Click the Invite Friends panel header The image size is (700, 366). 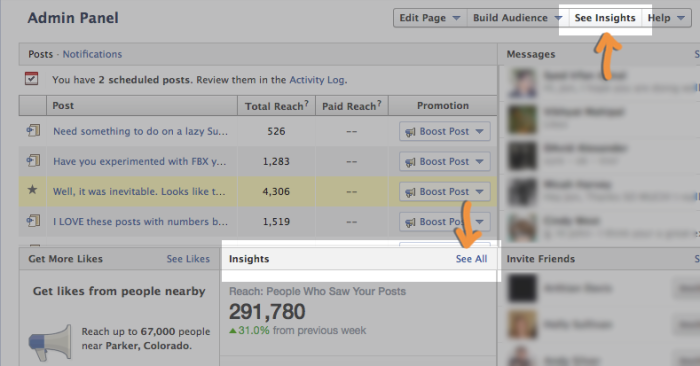[x=541, y=259]
